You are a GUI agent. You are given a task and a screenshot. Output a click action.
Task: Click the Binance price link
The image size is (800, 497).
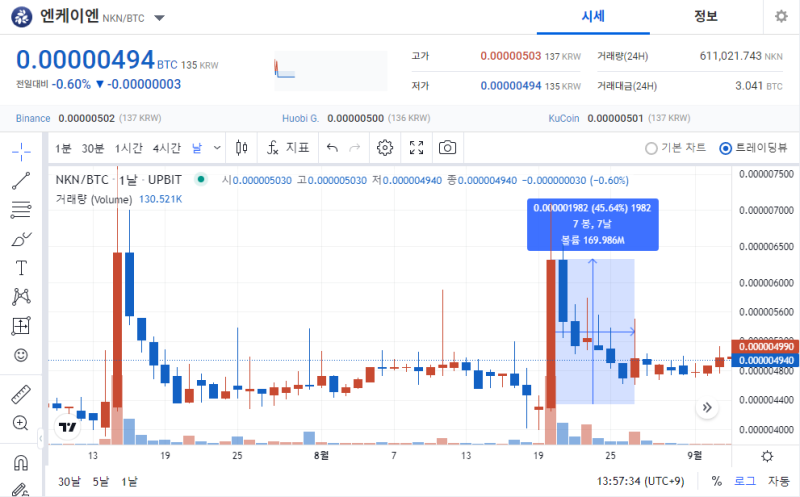(33, 118)
